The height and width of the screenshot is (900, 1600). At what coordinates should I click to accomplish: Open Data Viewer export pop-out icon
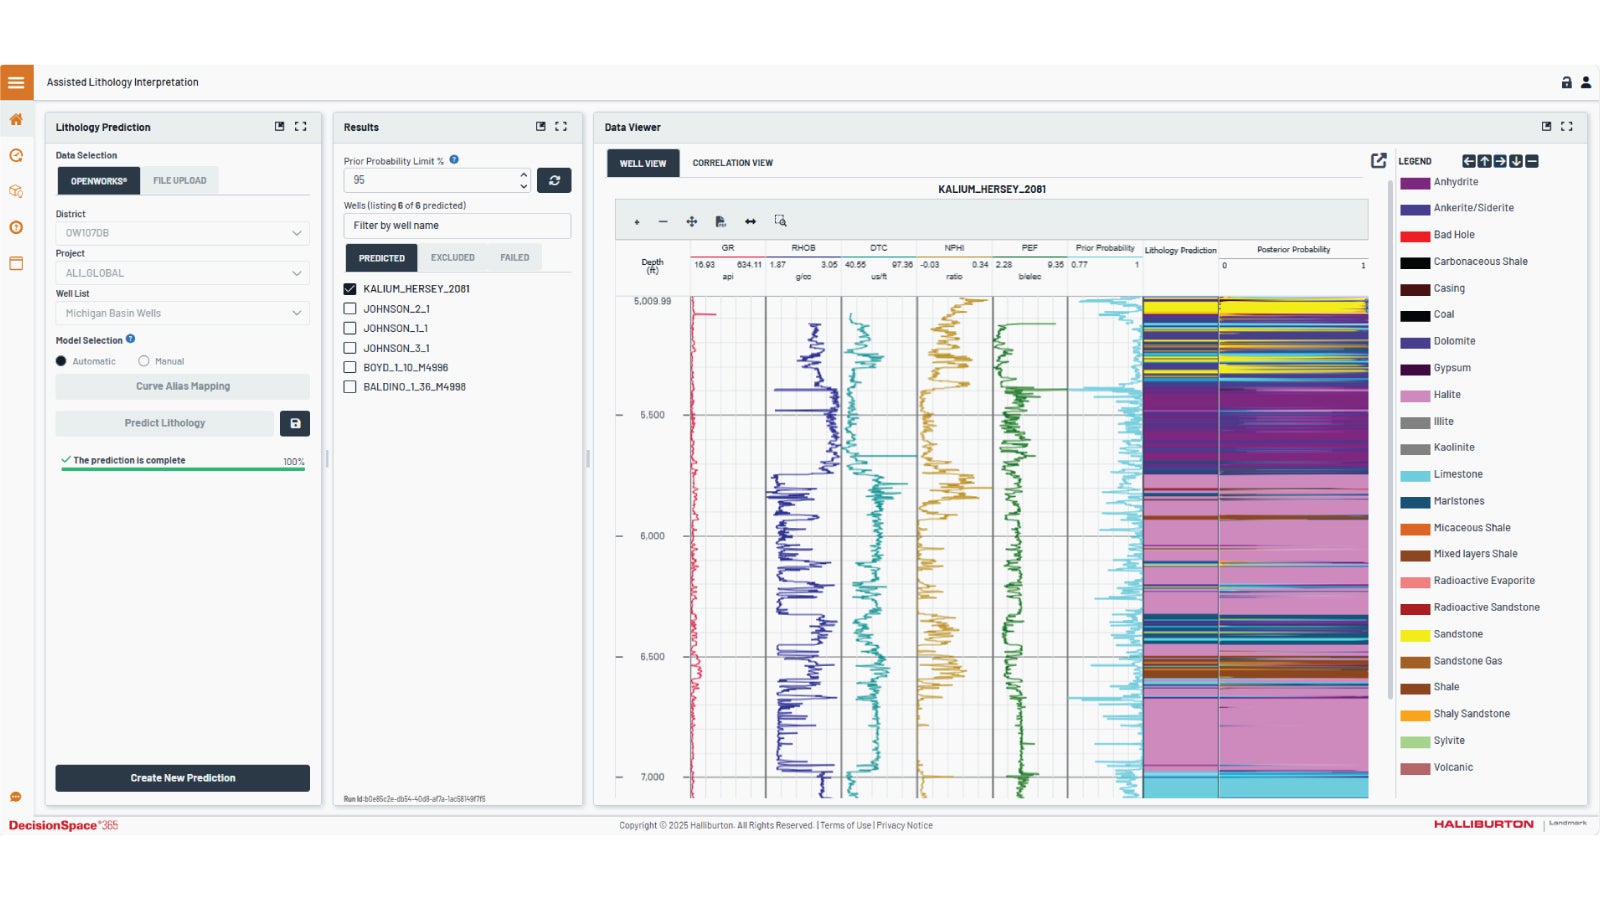click(1378, 161)
